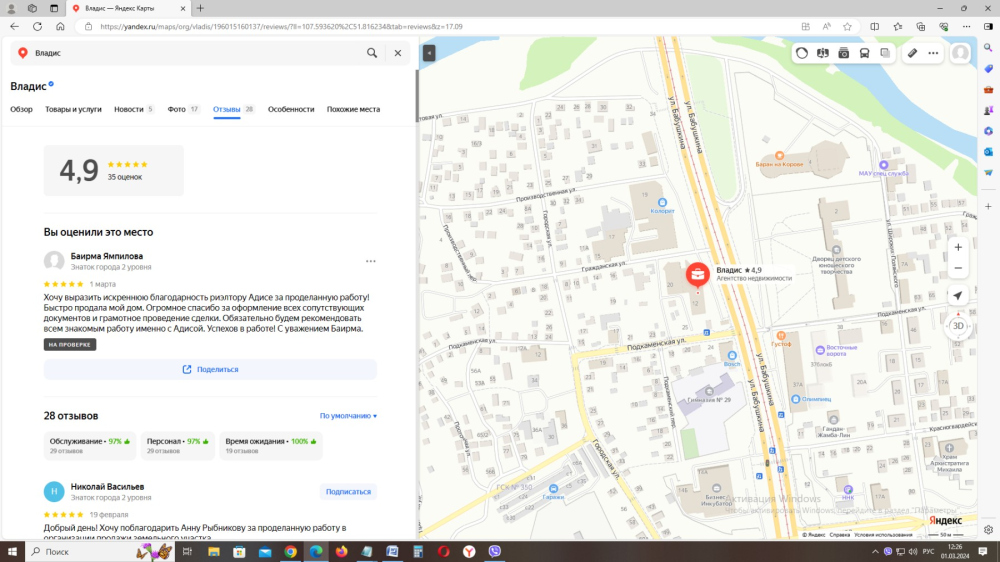Click the Владис red map marker
The width and height of the screenshot is (1000, 562).
pos(698,274)
